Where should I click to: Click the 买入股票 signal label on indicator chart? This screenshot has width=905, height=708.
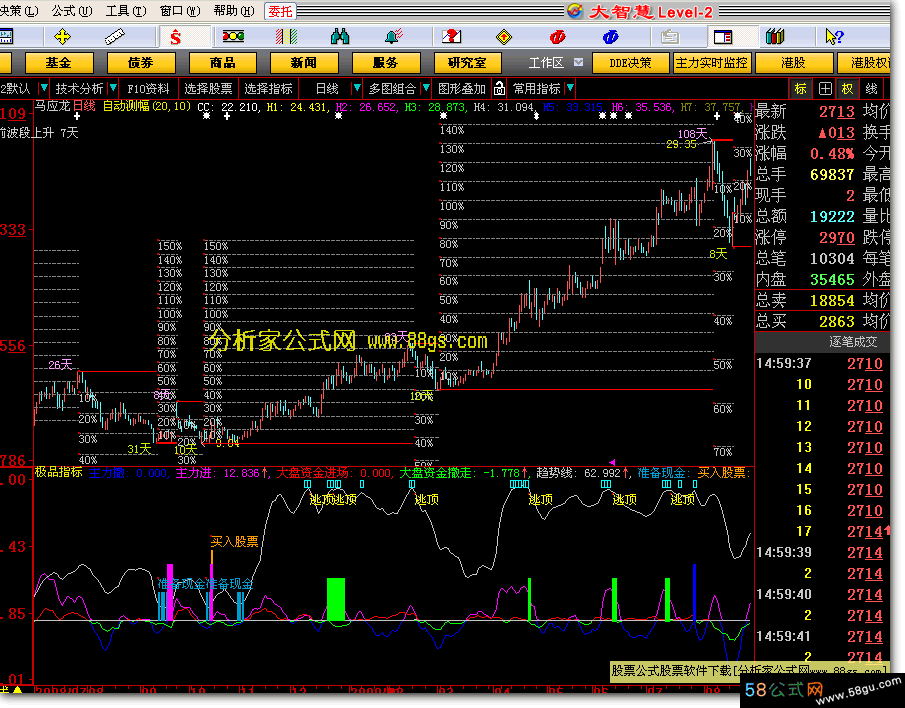pyautogui.click(x=234, y=541)
